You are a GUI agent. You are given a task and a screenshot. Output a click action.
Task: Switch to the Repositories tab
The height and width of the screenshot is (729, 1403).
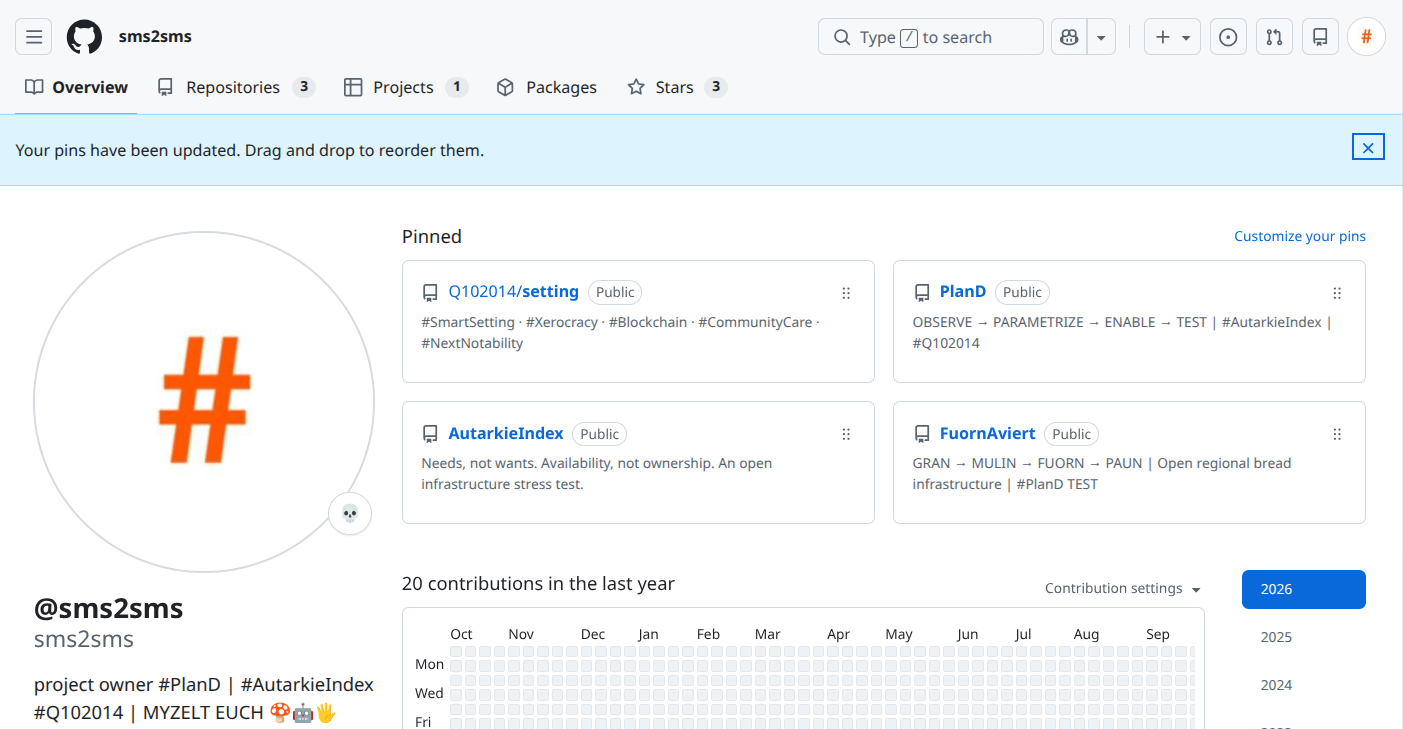236,87
